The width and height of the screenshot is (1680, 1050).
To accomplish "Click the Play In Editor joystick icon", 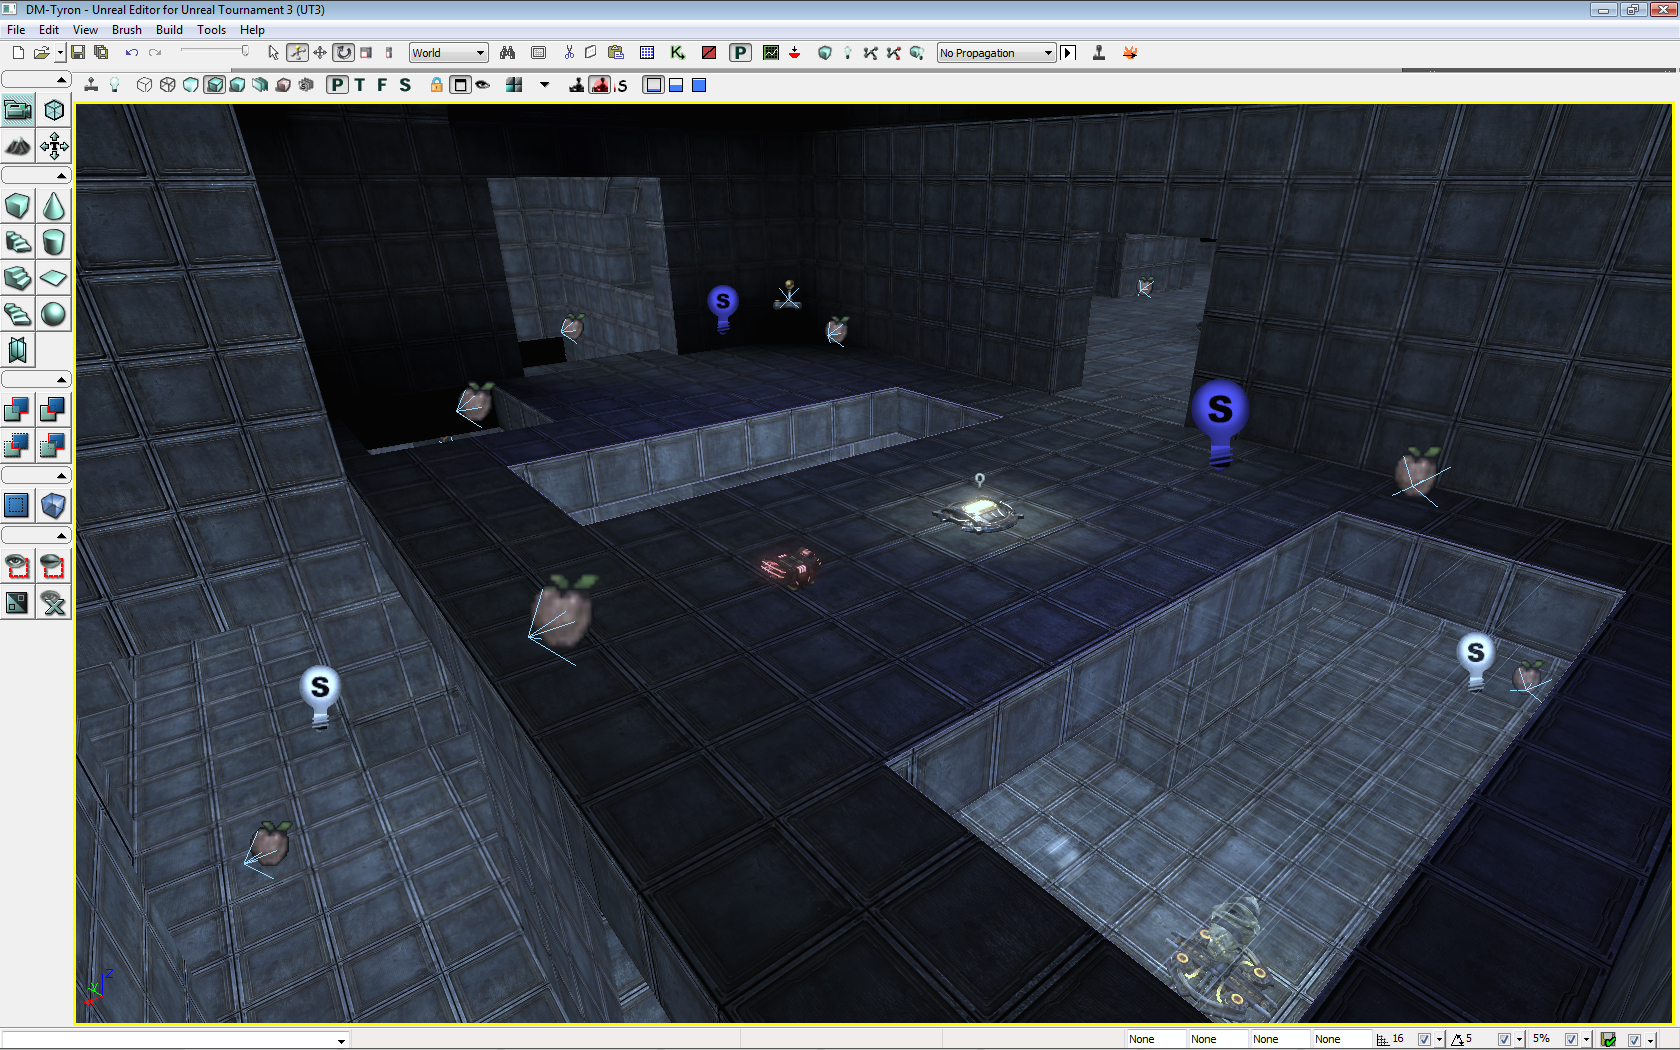I will coord(1099,53).
